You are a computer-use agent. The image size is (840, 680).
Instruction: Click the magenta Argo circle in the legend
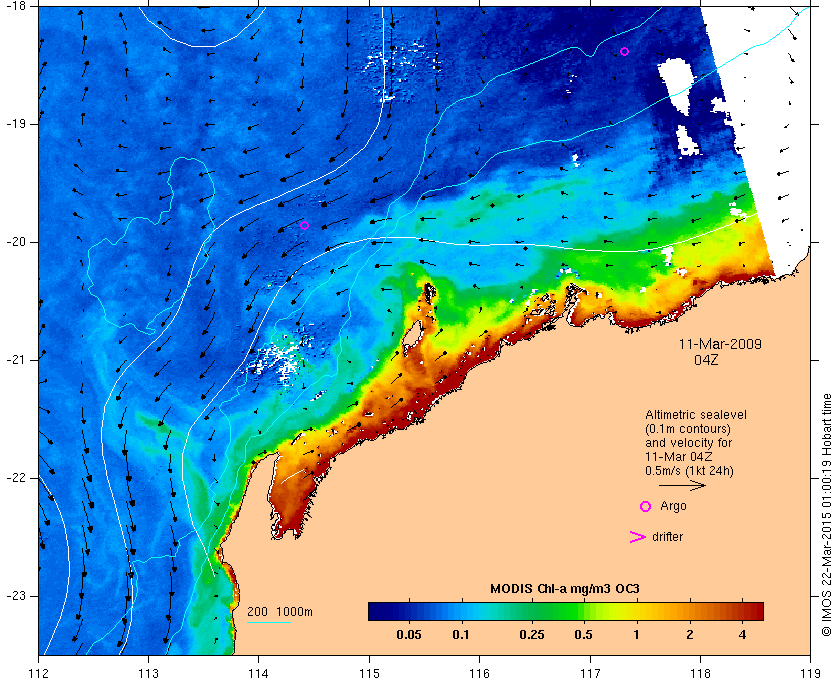pyautogui.click(x=646, y=506)
